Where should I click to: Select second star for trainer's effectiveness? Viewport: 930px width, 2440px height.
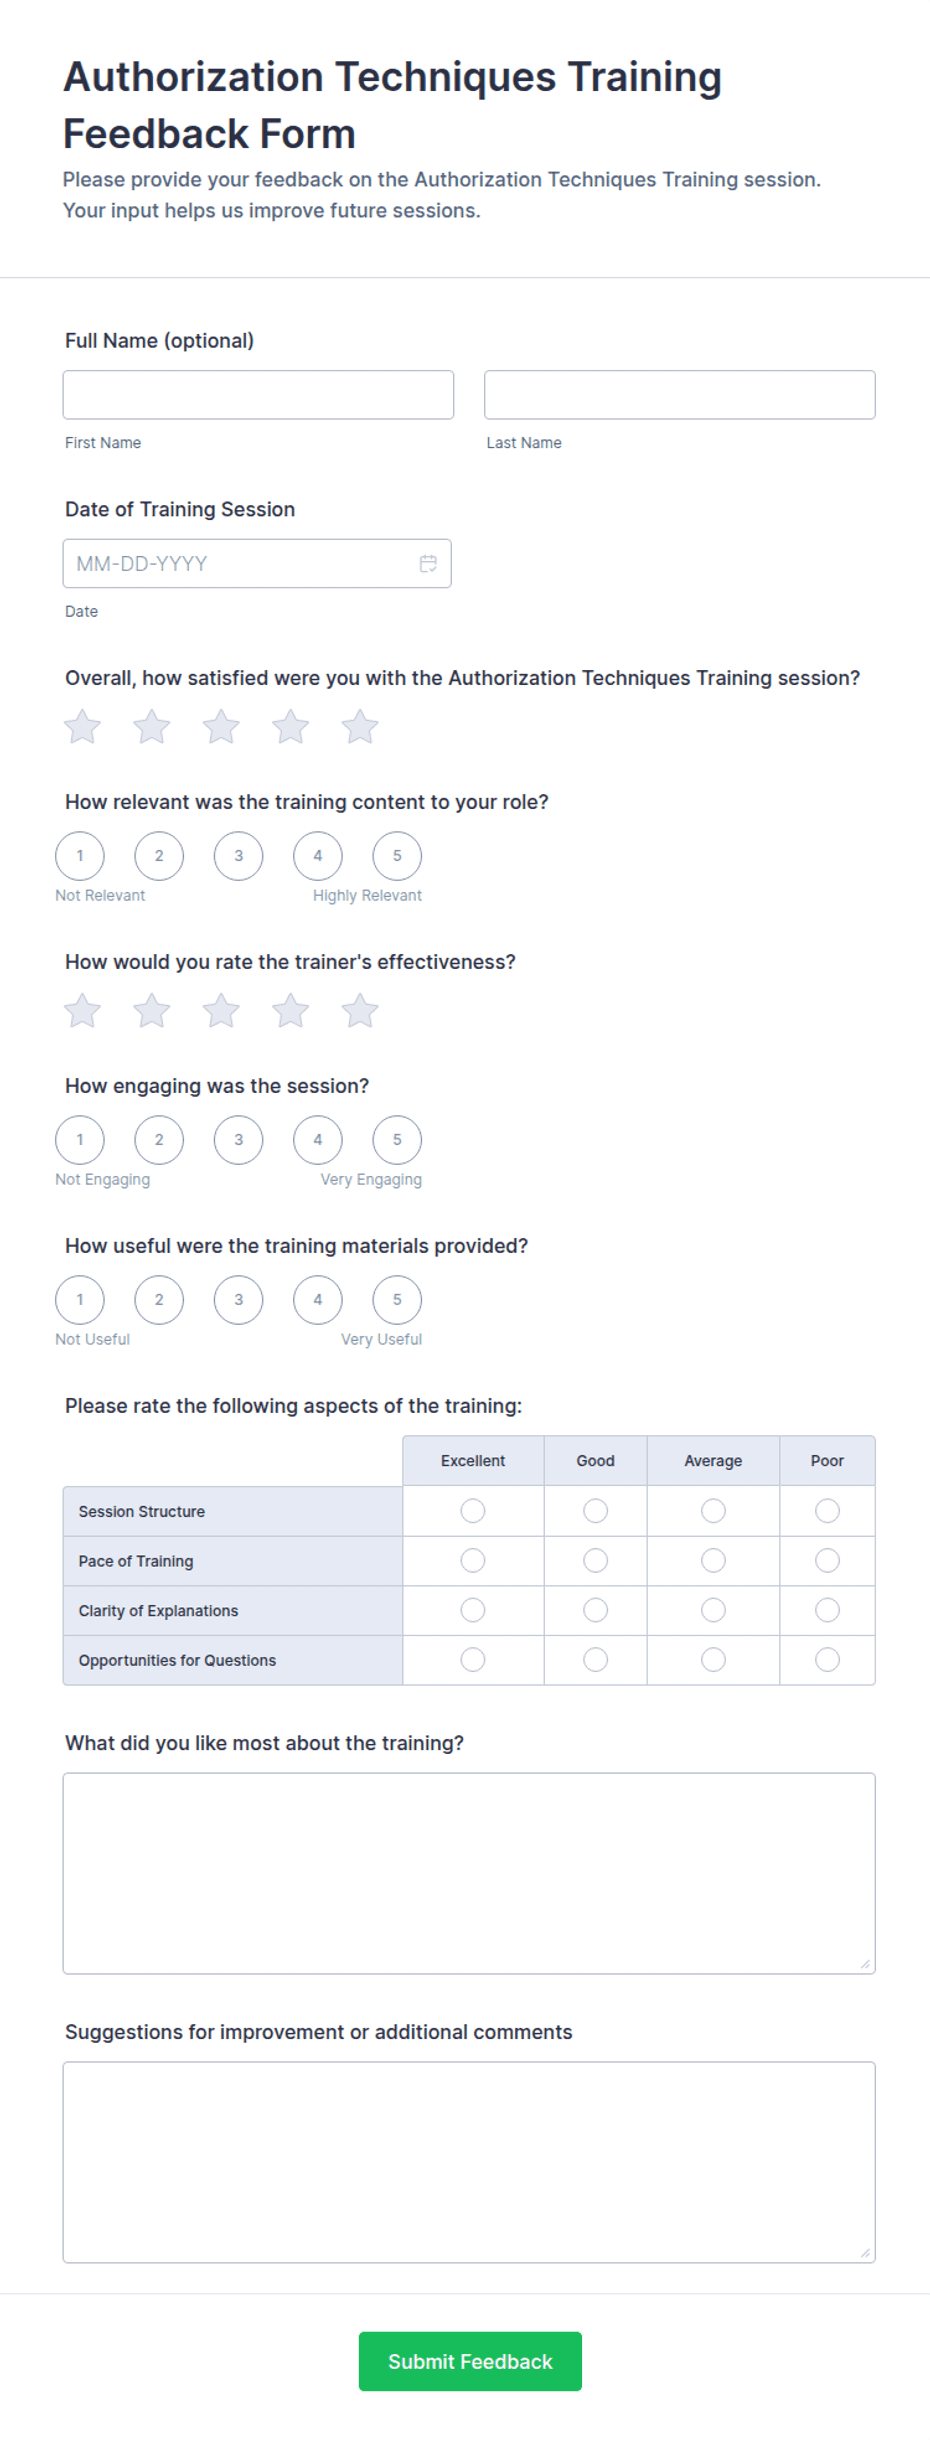[152, 1011]
